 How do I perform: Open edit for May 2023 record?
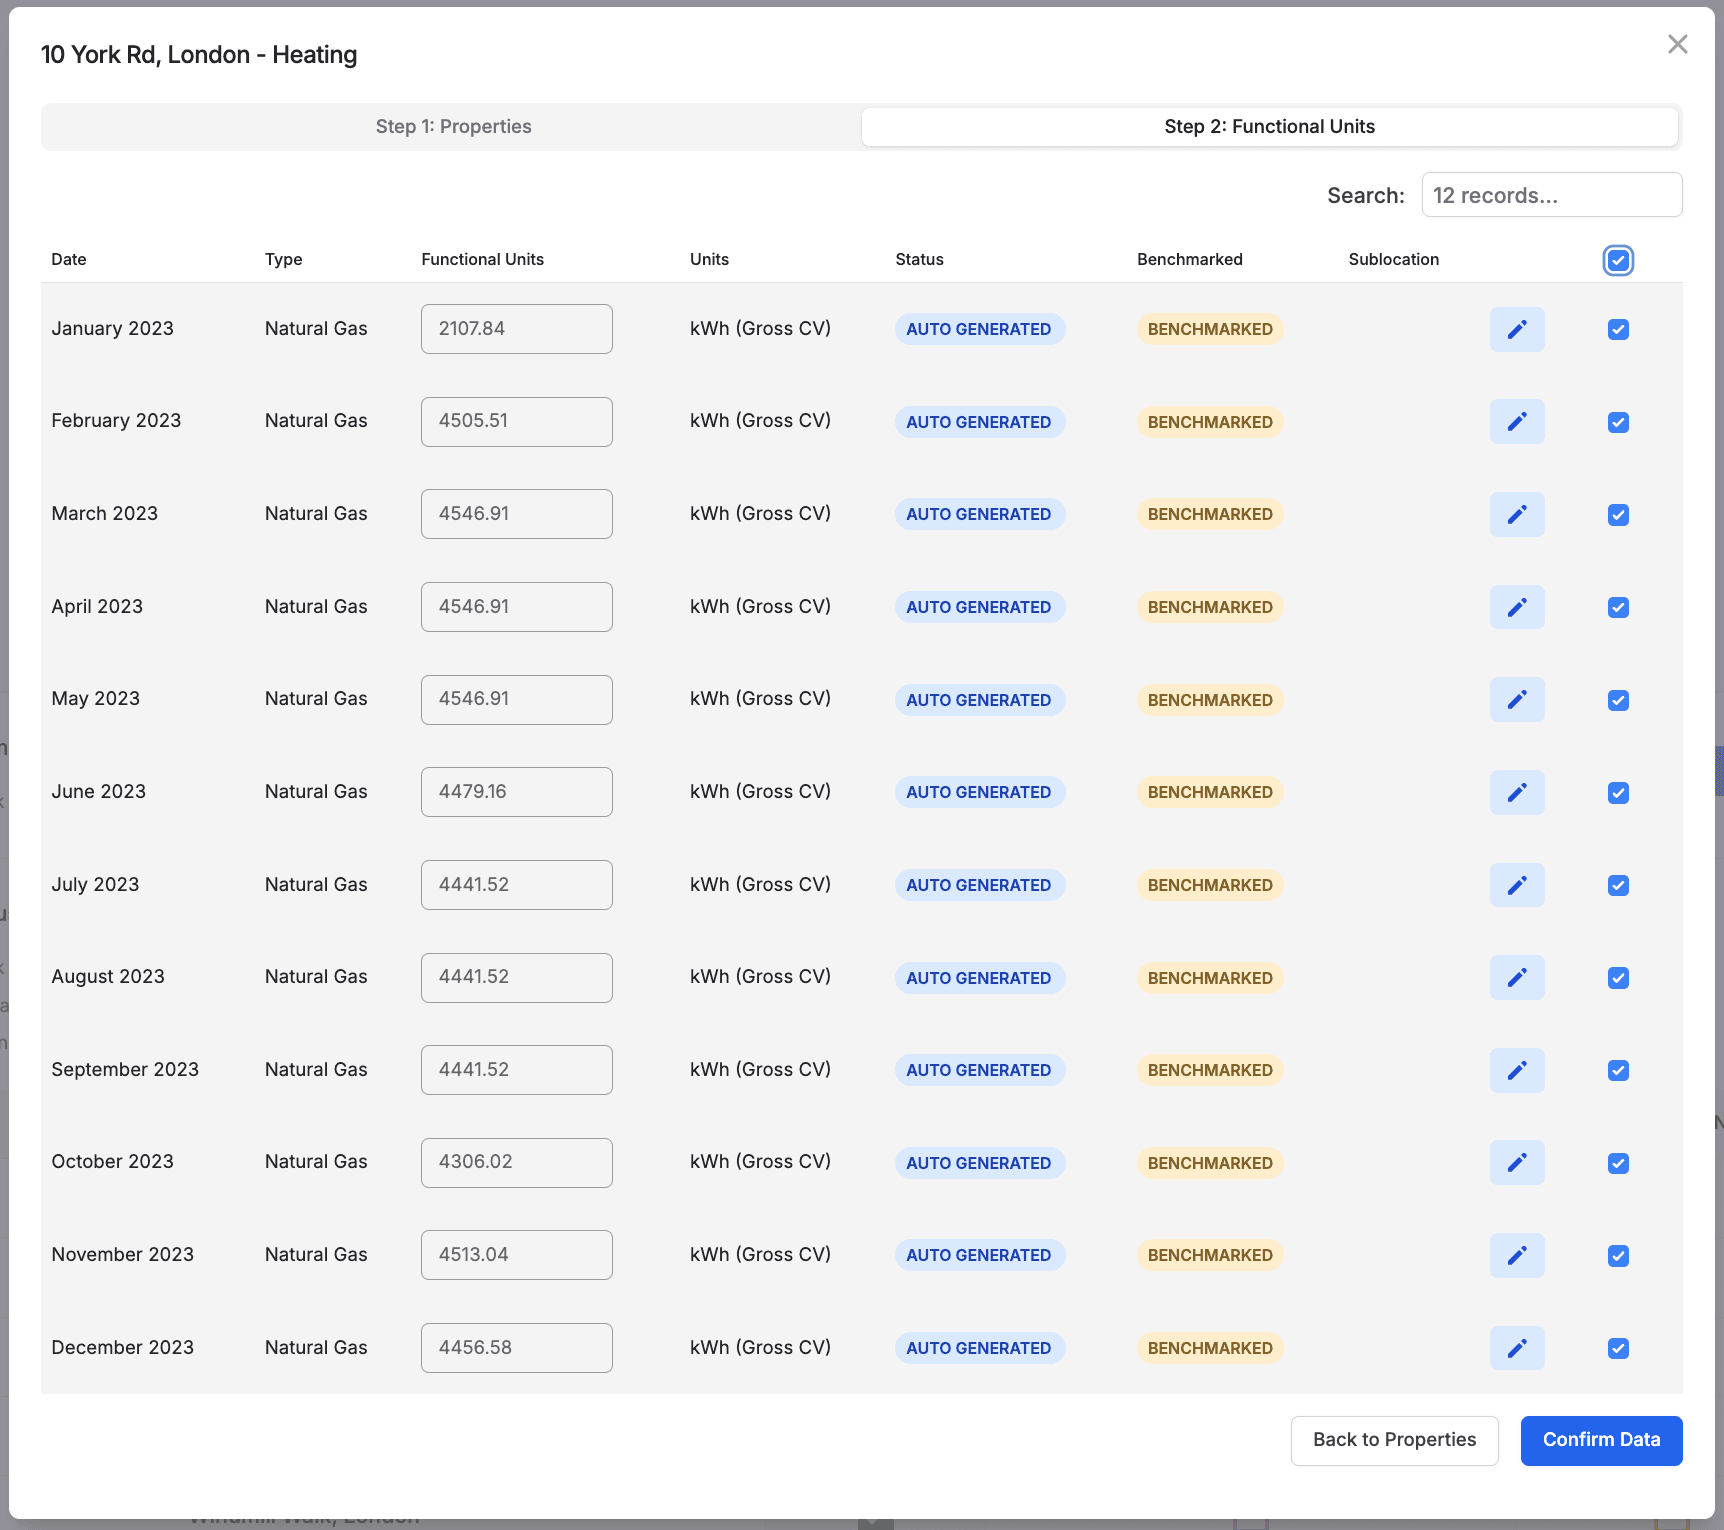coord(1516,700)
